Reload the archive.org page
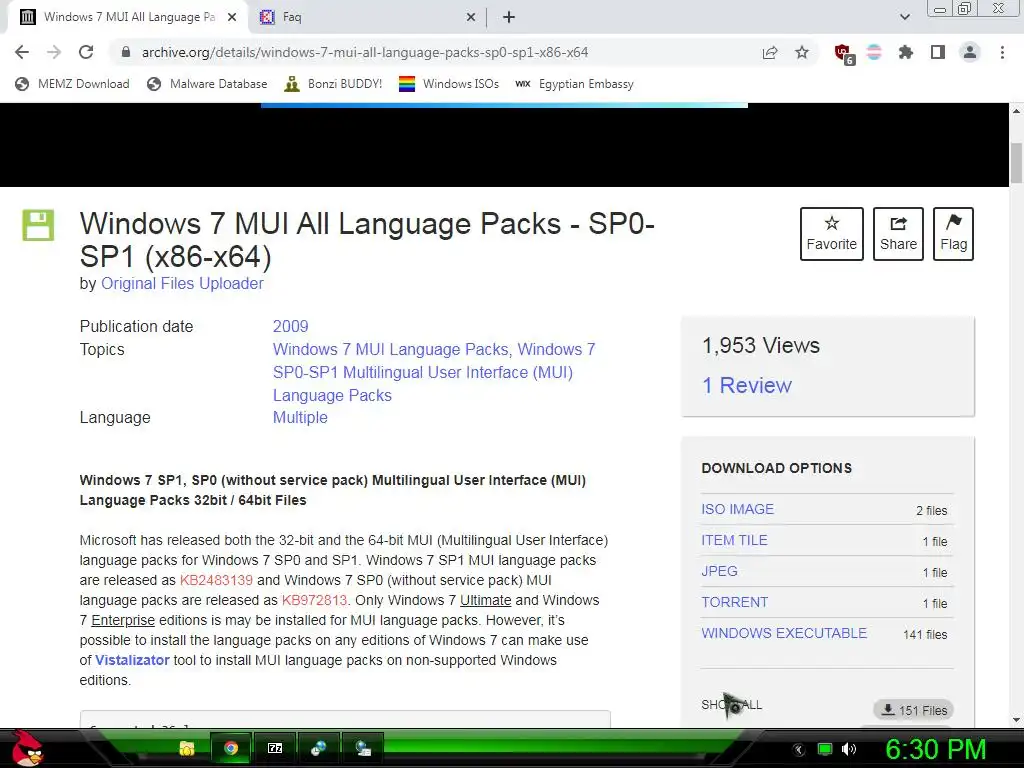The height and width of the screenshot is (768, 1024). 86,52
